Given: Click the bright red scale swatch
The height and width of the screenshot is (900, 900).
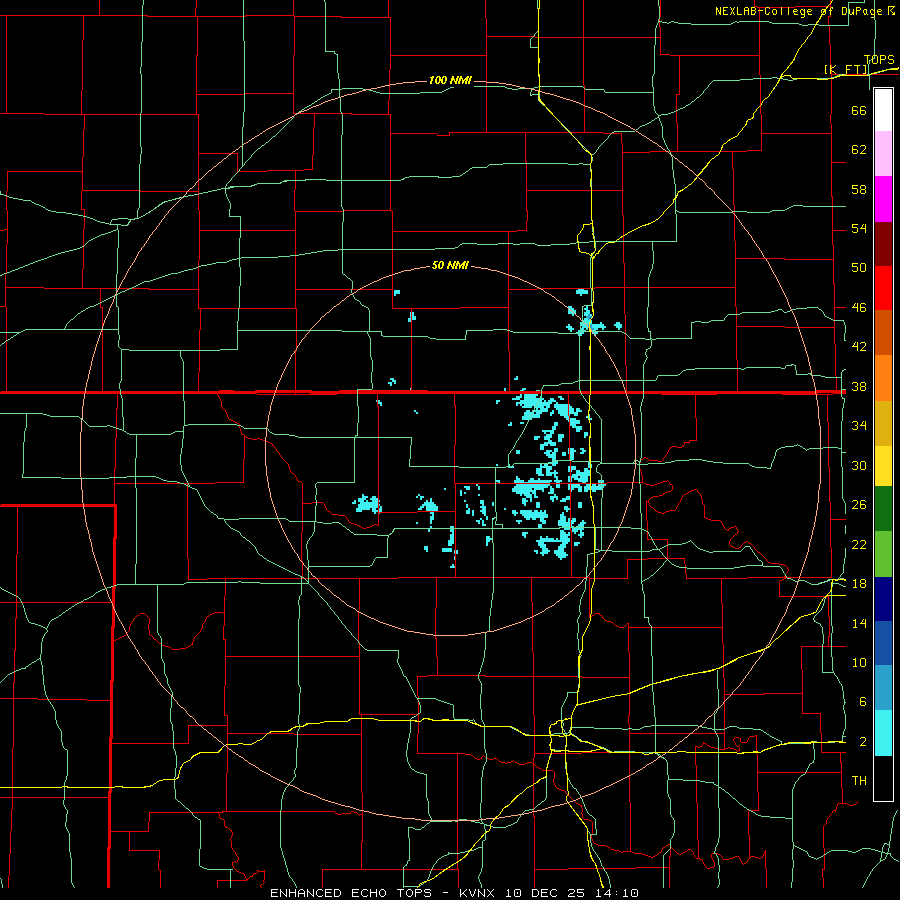Looking at the screenshot, I should 883,288.
